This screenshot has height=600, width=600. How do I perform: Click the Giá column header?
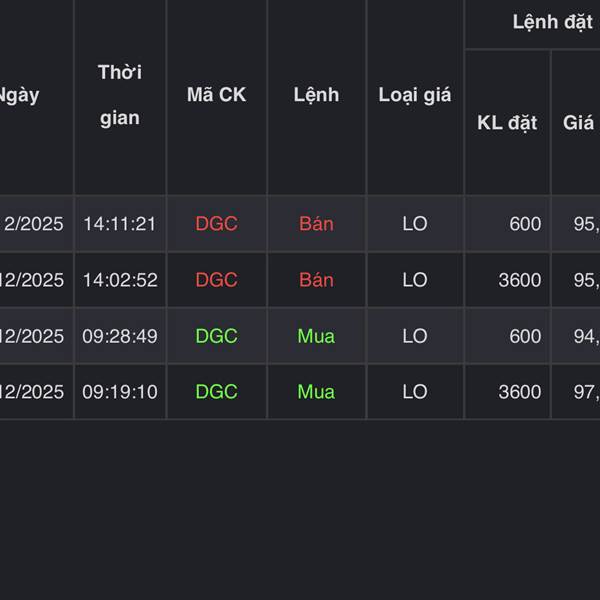tap(578, 123)
